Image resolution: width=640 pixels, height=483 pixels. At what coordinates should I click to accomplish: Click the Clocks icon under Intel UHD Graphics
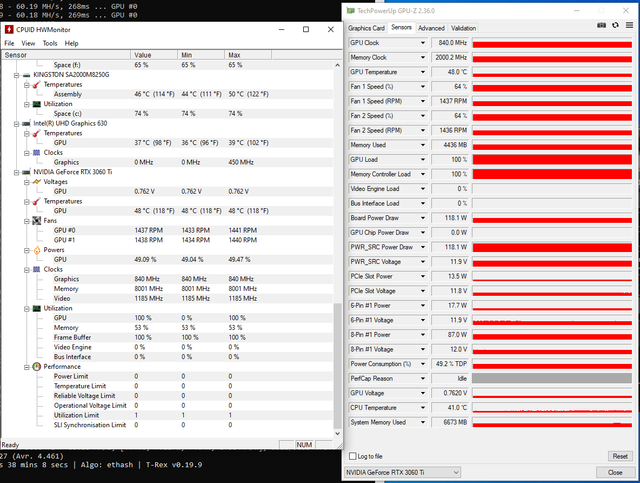pos(37,153)
